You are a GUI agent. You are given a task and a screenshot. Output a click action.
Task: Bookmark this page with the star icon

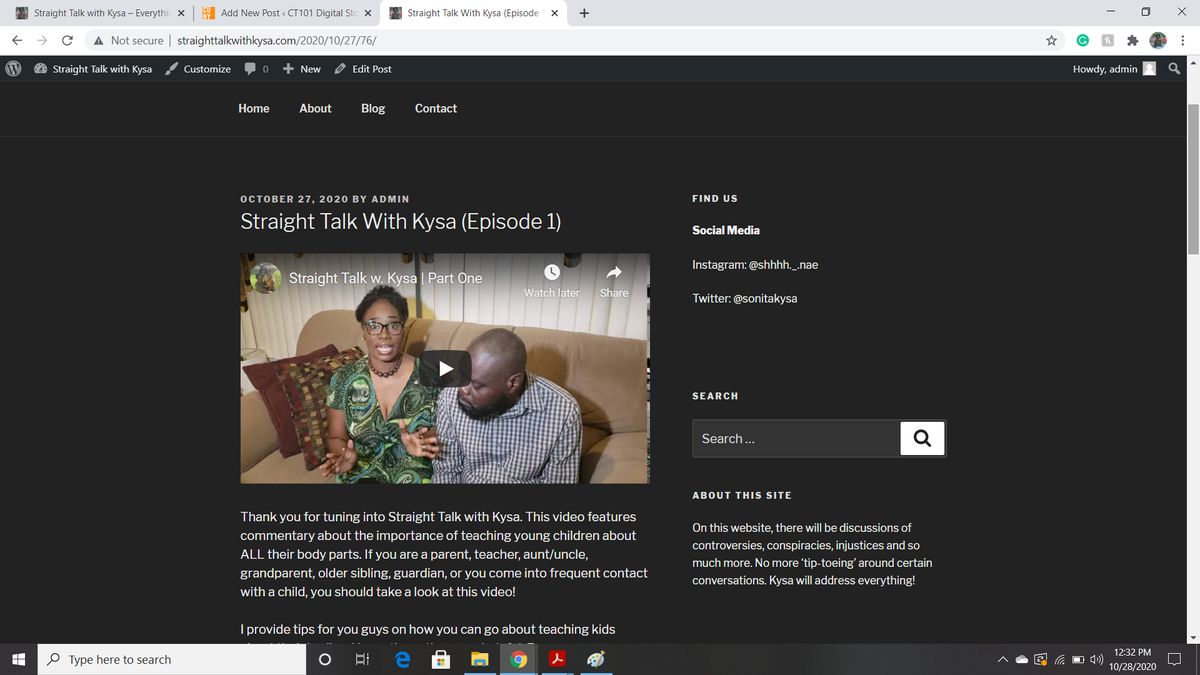tap(1051, 41)
